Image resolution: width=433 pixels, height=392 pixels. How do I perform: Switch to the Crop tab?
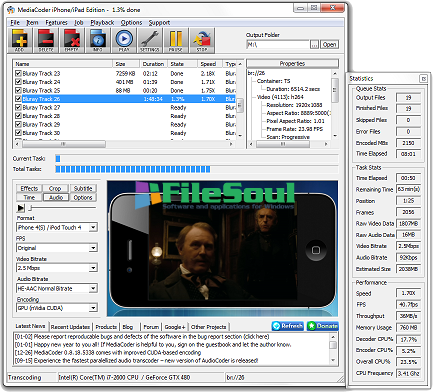click(x=55, y=188)
